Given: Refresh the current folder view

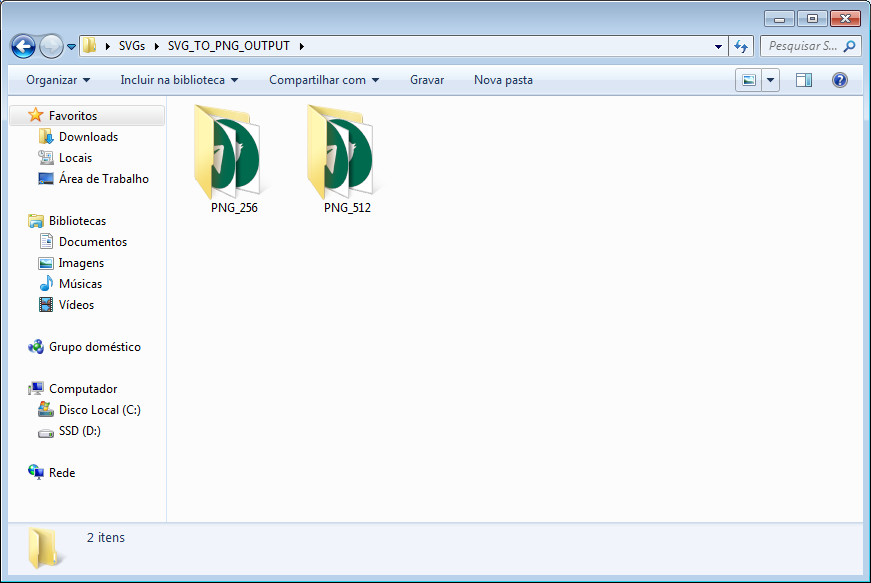Looking at the screenshot, I should 740,46.
